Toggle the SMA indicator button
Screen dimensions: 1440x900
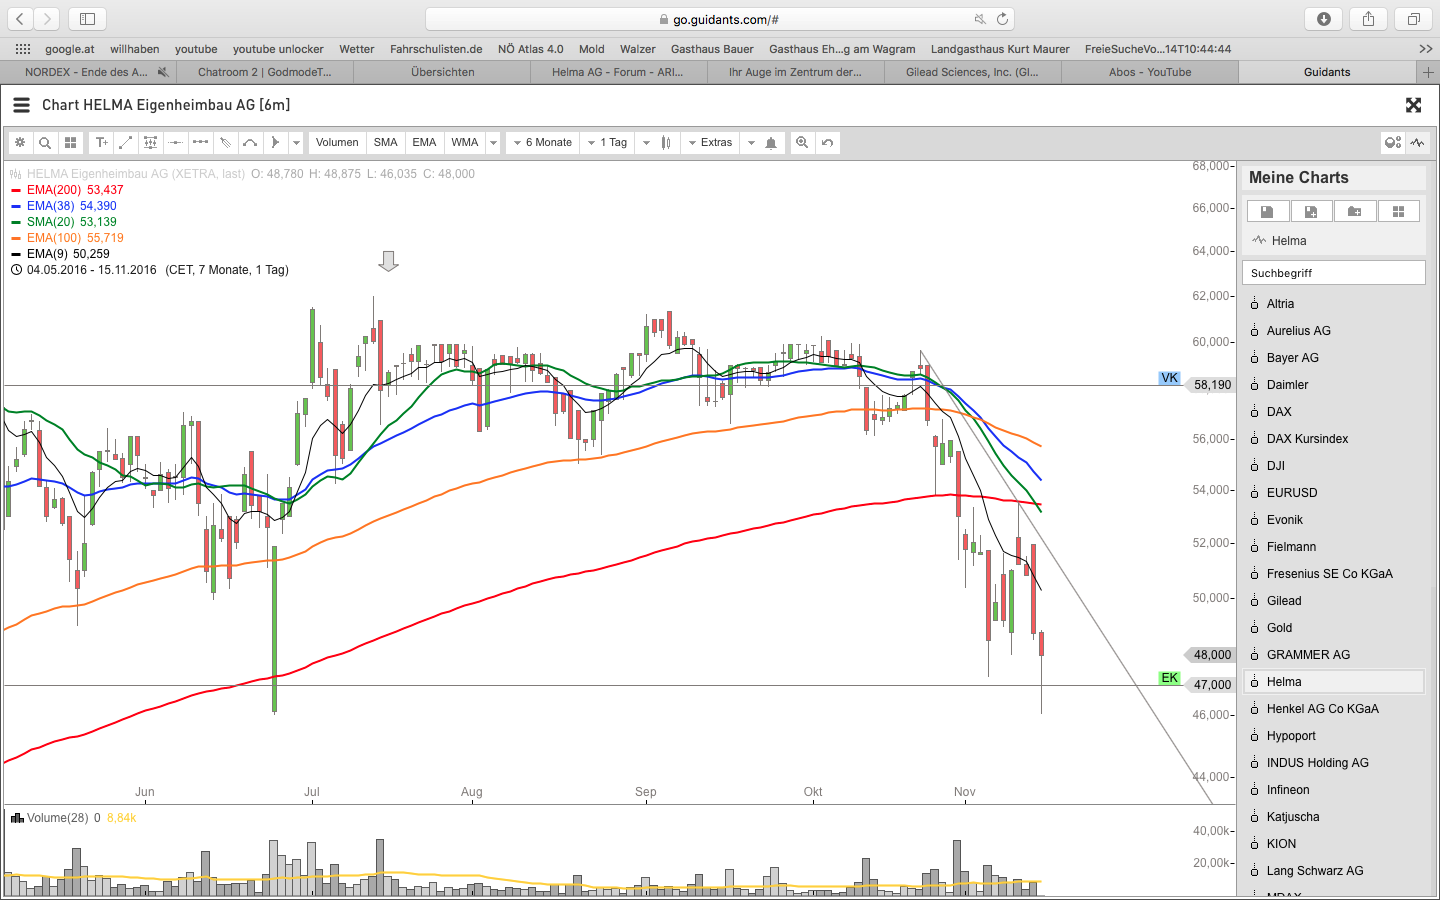tap(386, 143)
